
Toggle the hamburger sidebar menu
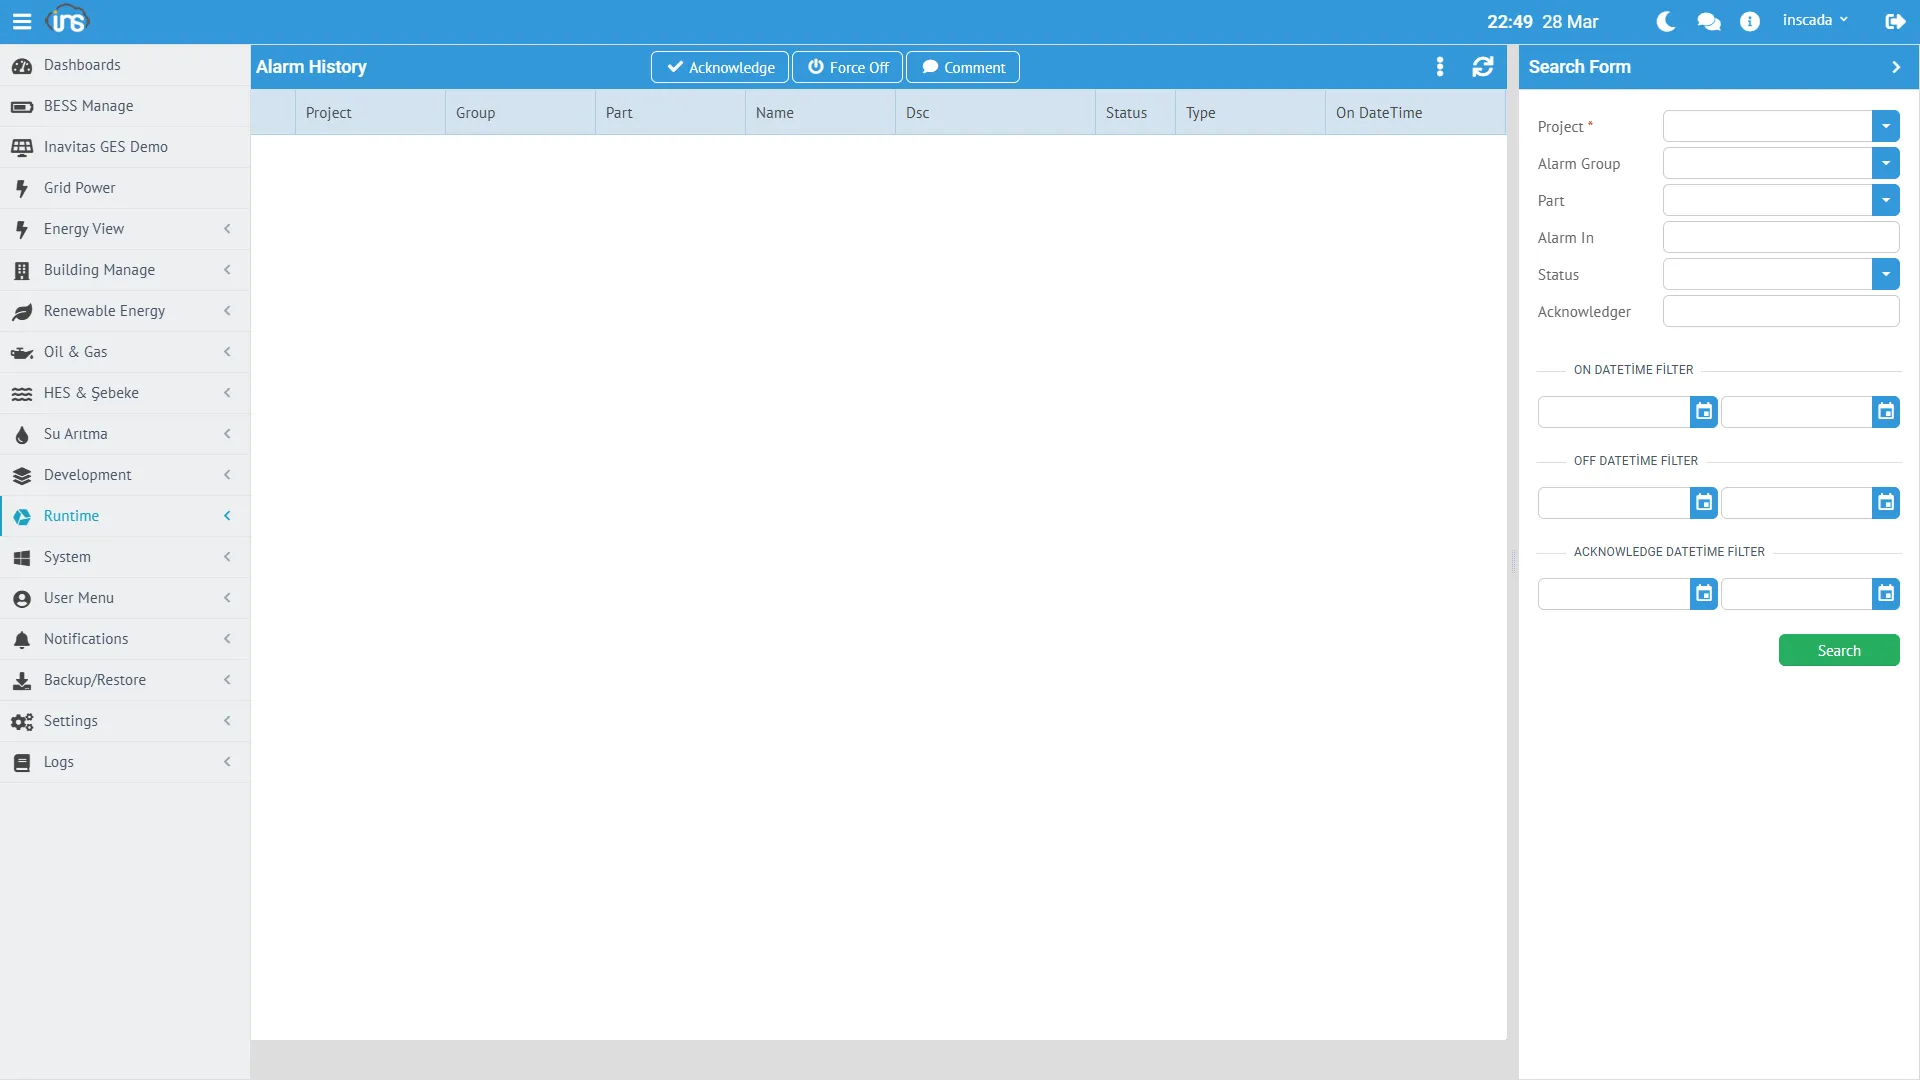pos(21,21)
